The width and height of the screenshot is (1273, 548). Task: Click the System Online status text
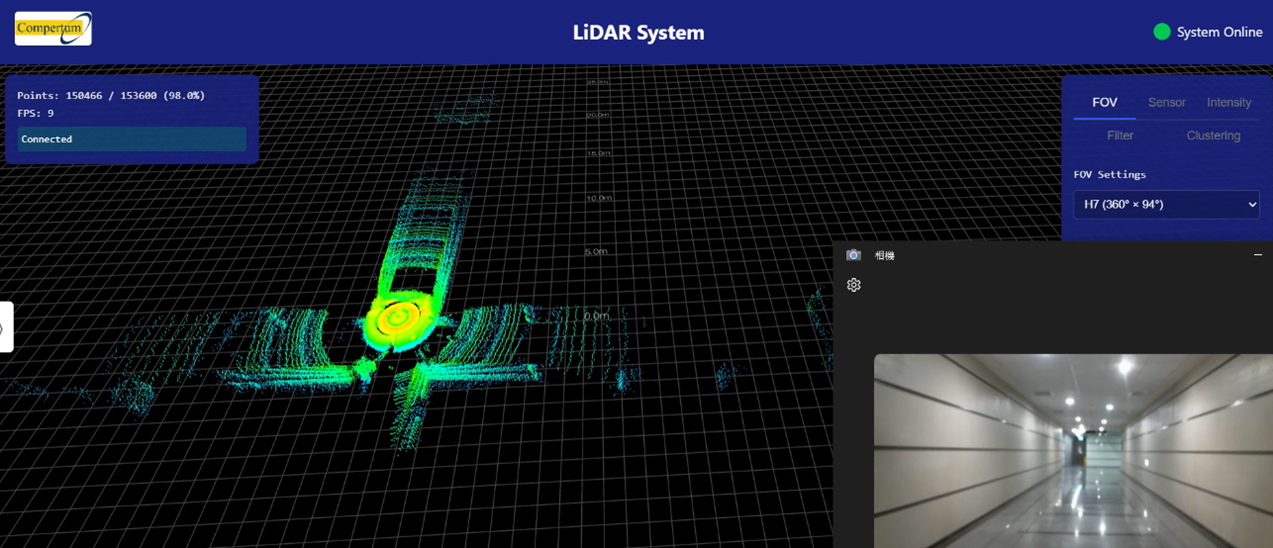1219,32
